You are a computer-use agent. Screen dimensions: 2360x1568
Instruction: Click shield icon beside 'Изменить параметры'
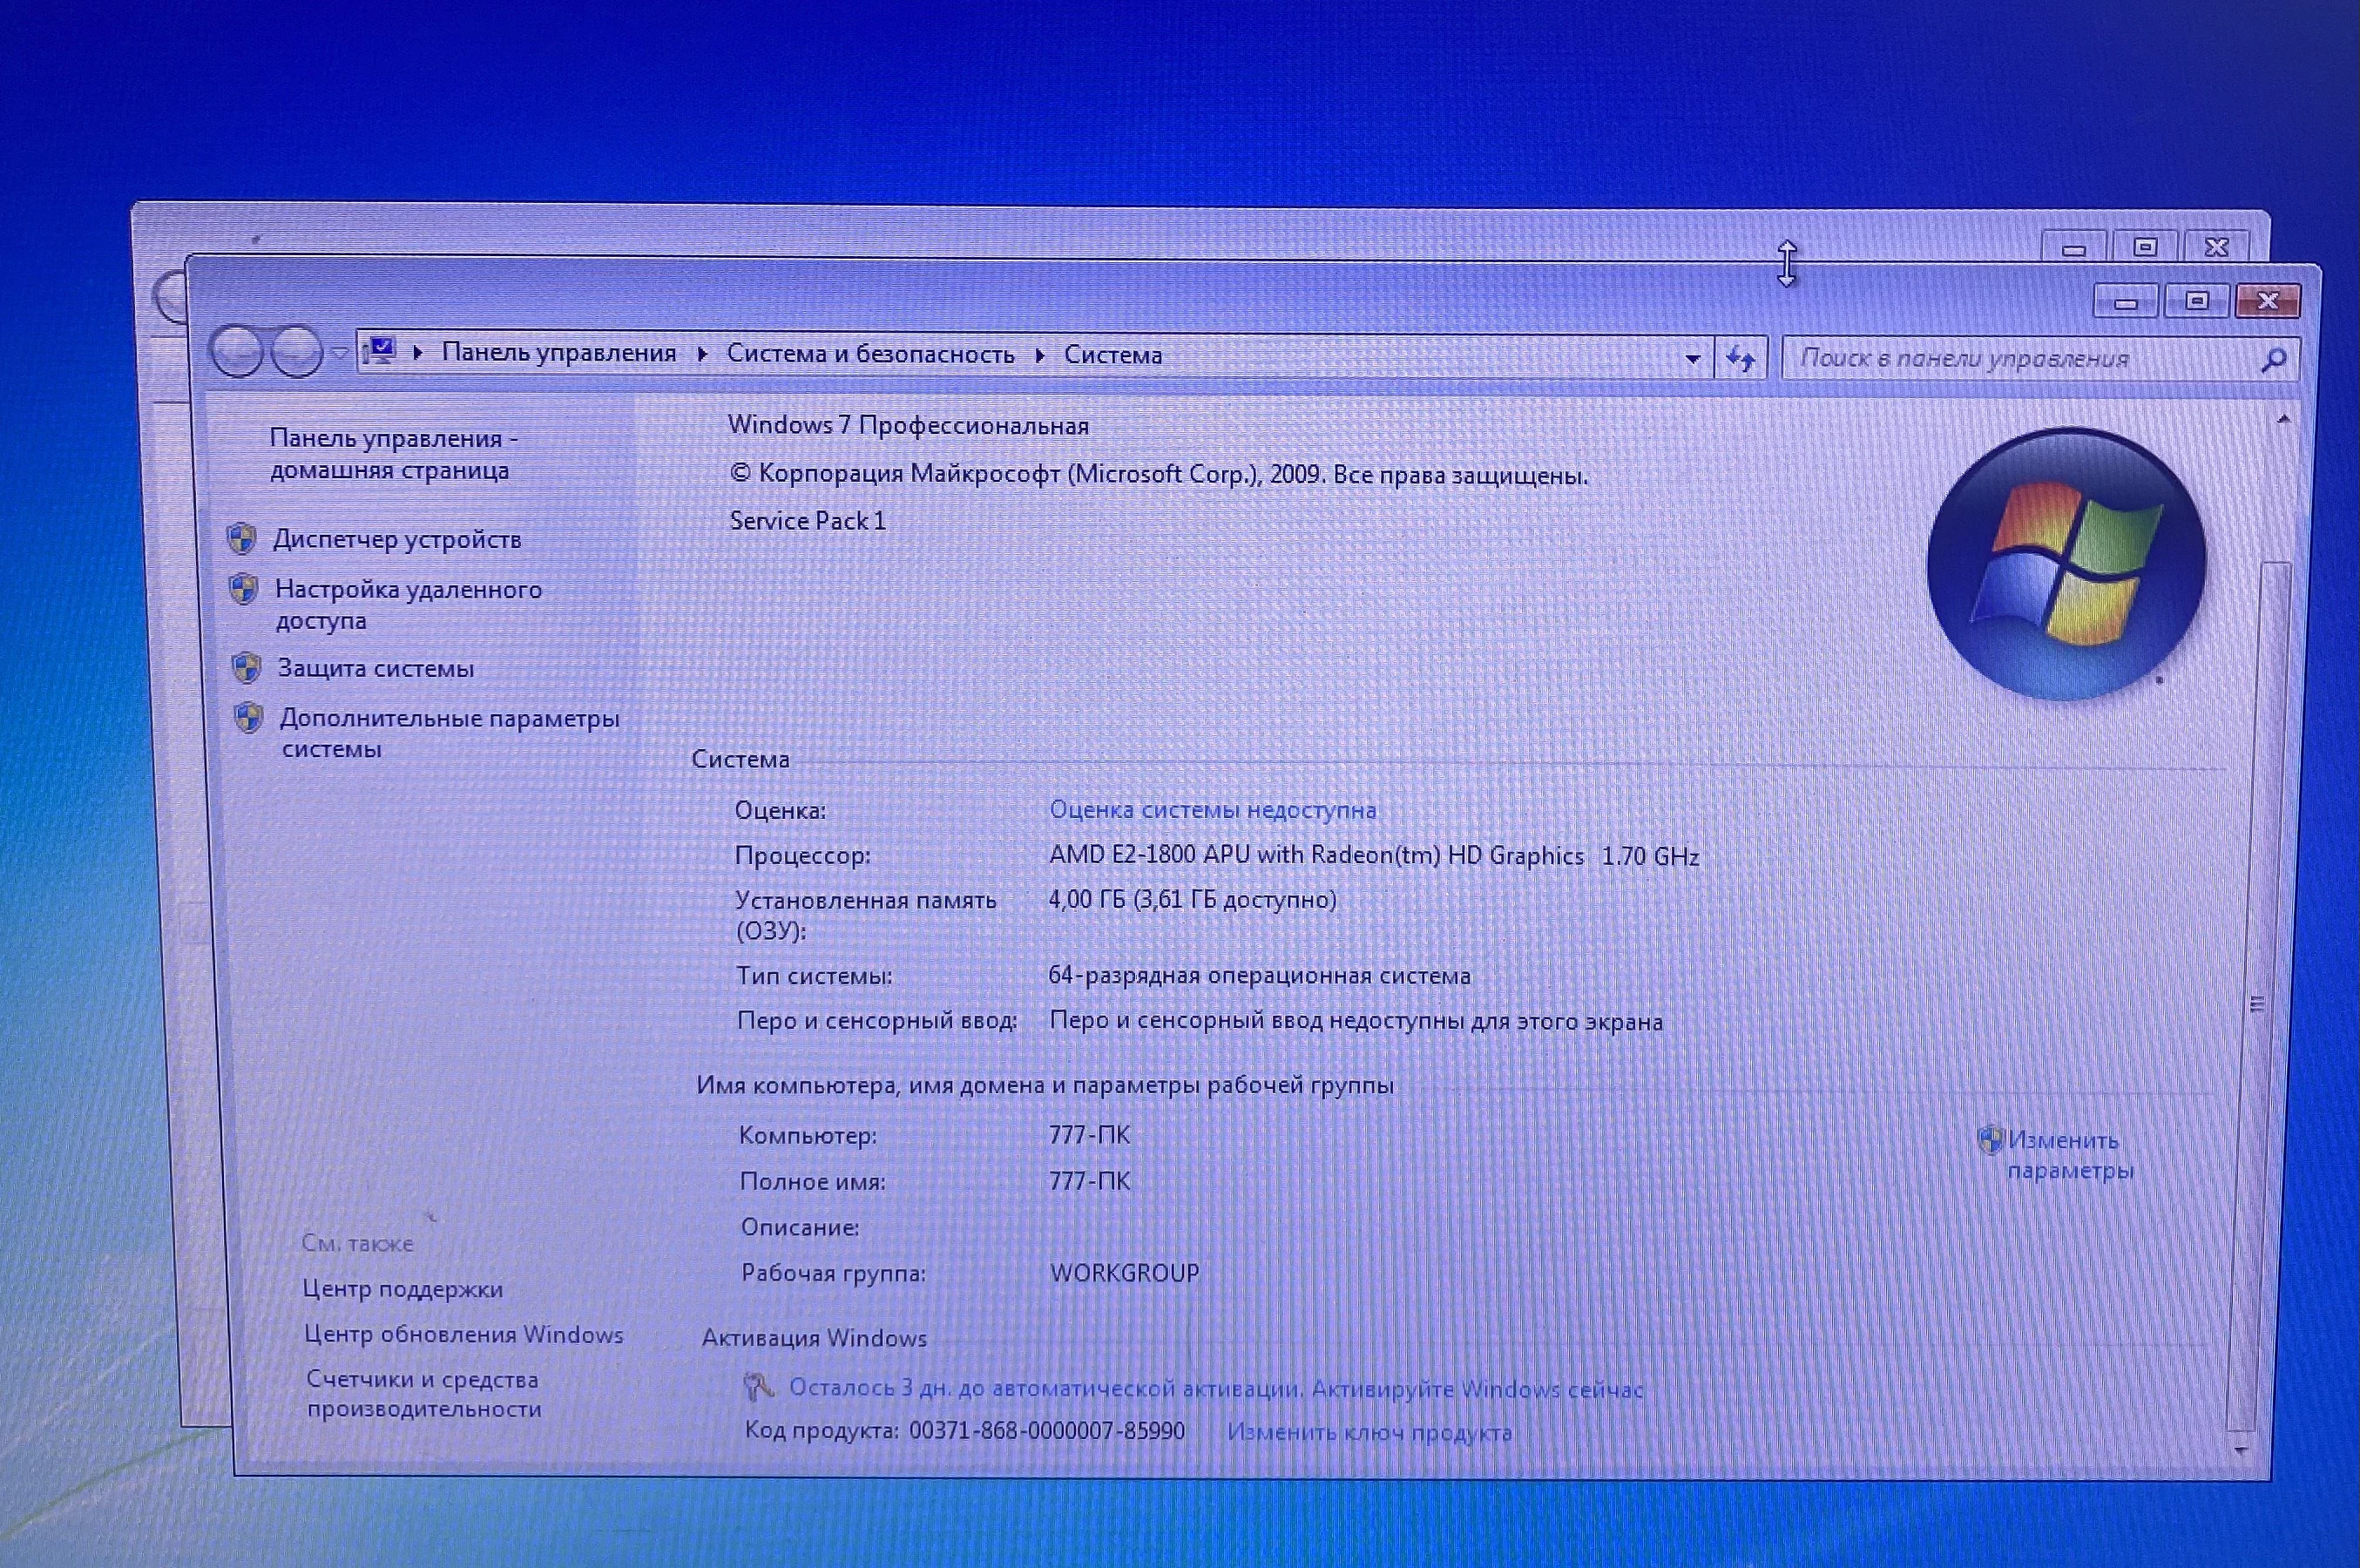click(x=1991, y=1140)
